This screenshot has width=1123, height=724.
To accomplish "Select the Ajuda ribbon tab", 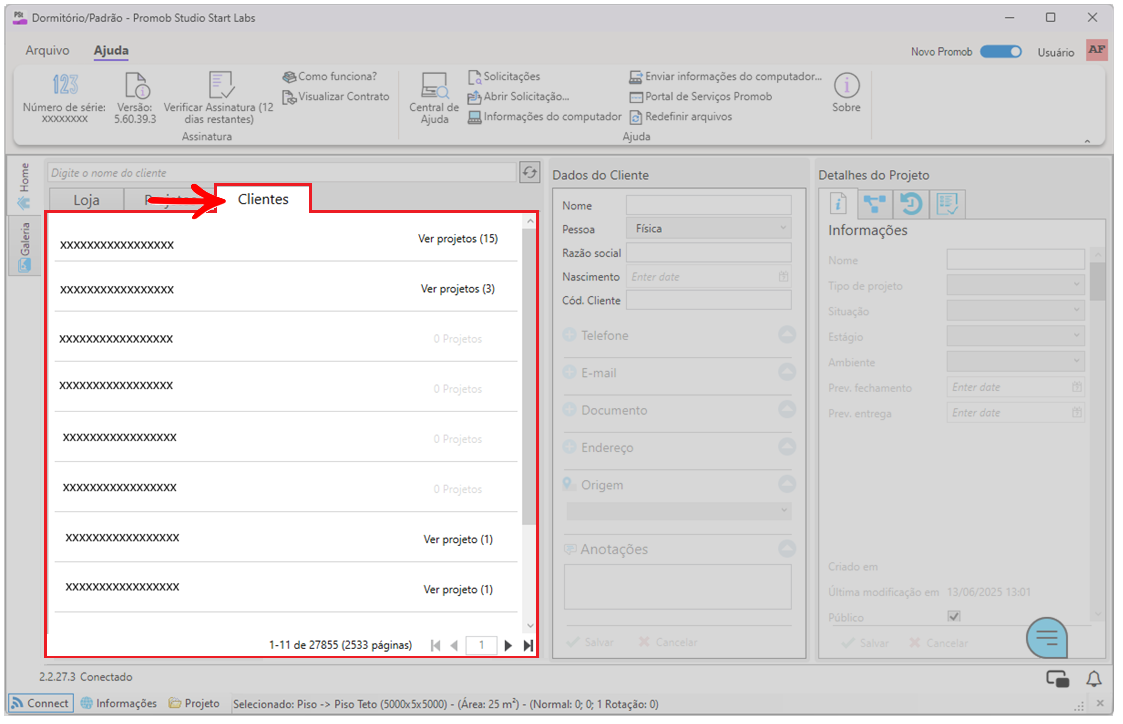I will pyautogui.click(x=111, y=50).
